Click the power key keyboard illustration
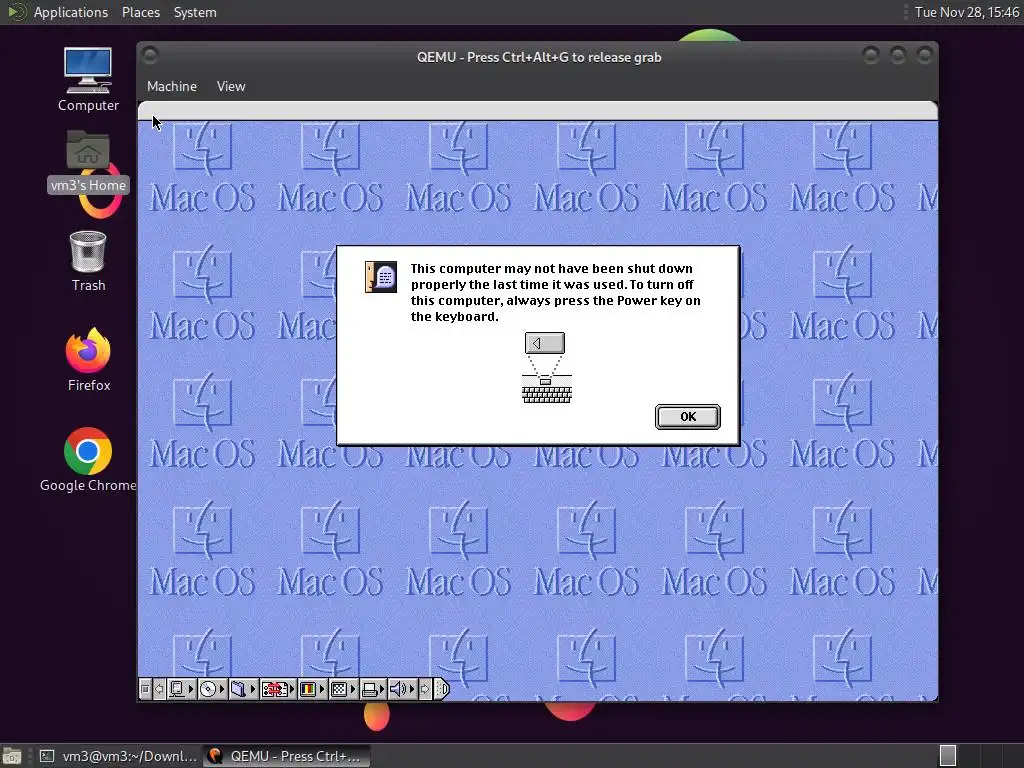 tap(547, 368)
